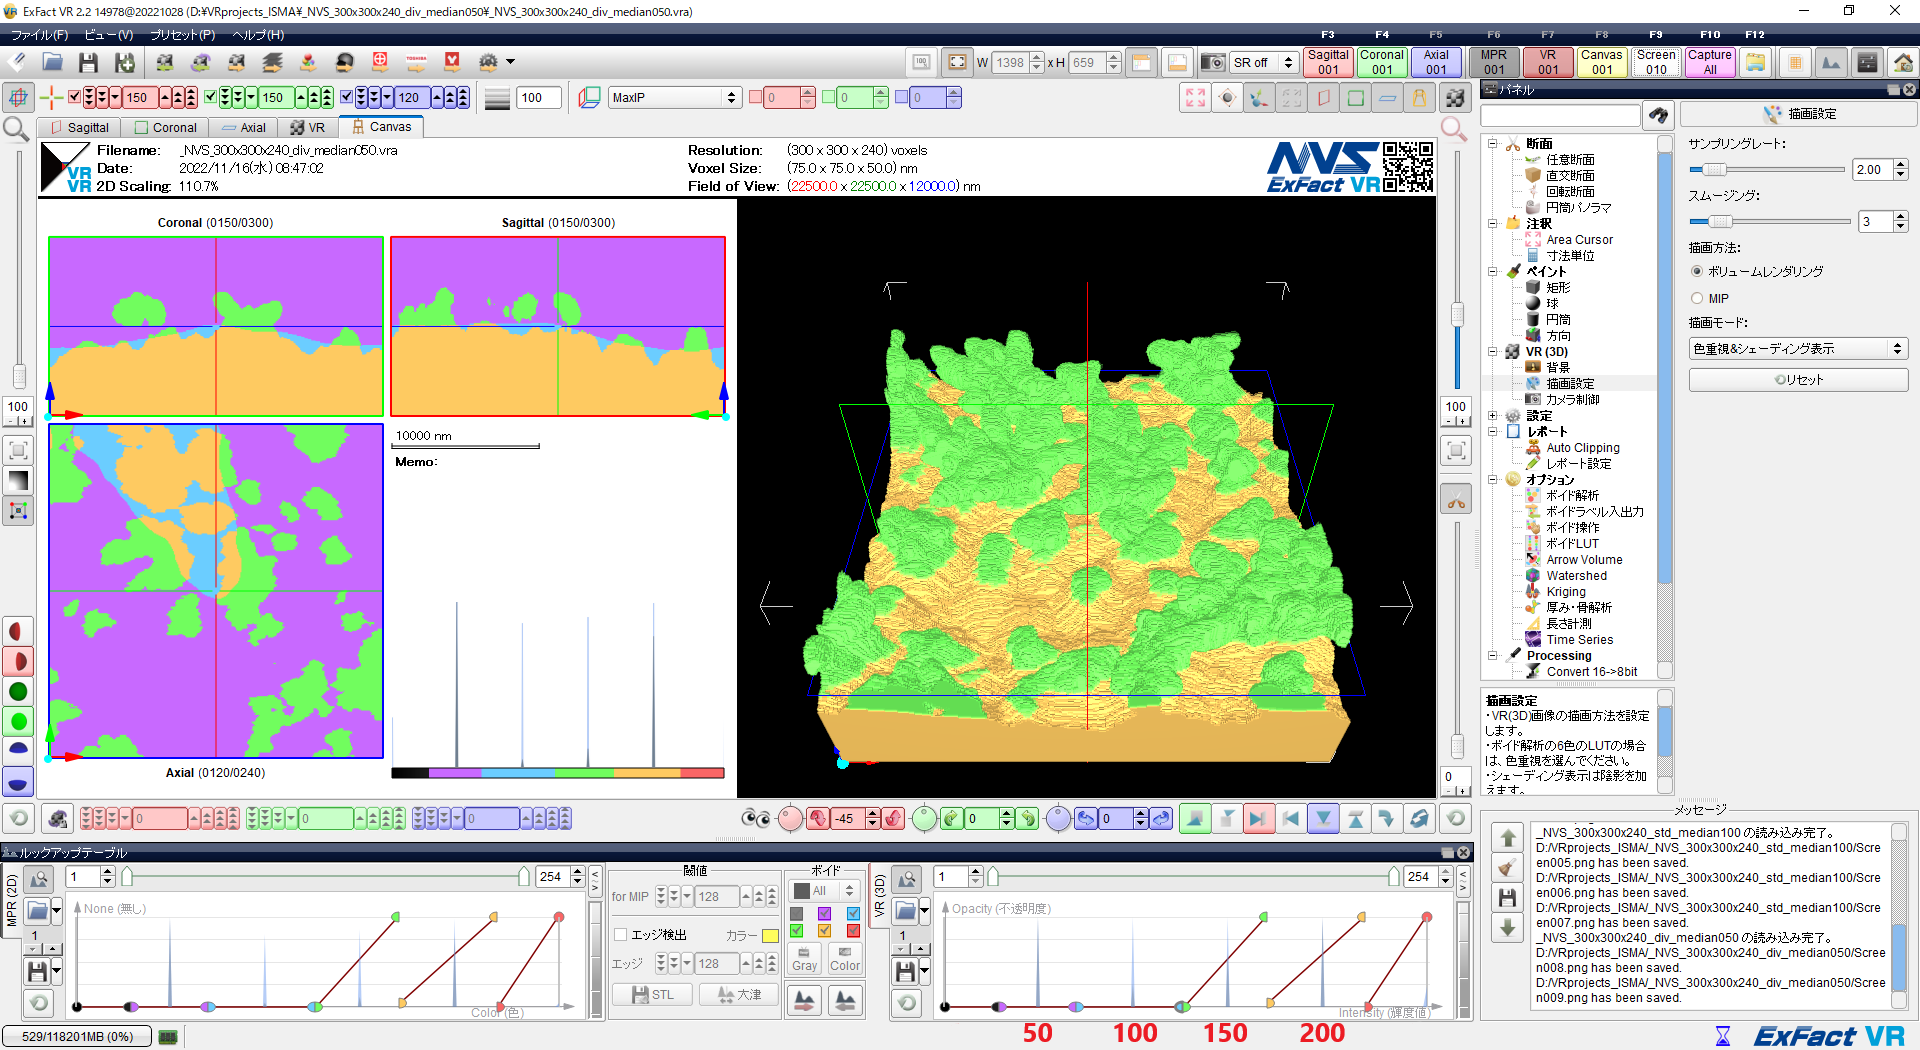Click the panel search input field
Screen dimensions: 1920x1050
point(1560,115)
